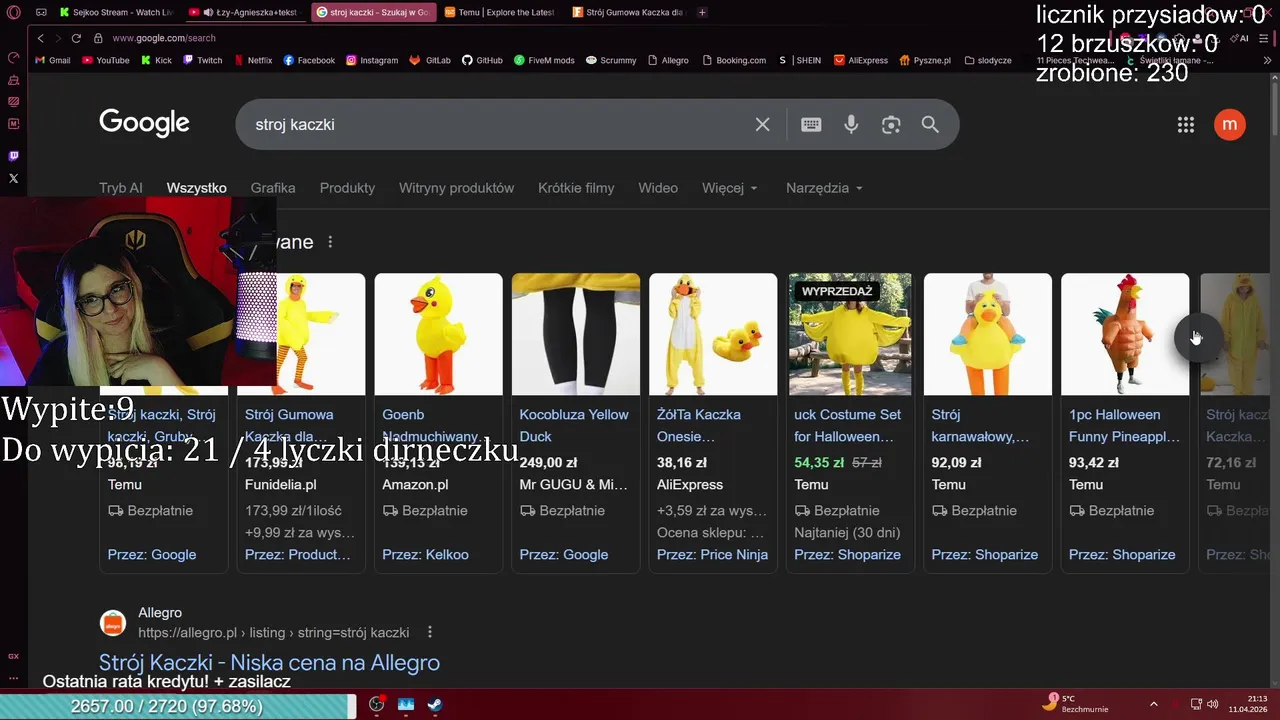
Task: Clear the search box with the X
Action: pyautogui.click(x=762, y=124)
